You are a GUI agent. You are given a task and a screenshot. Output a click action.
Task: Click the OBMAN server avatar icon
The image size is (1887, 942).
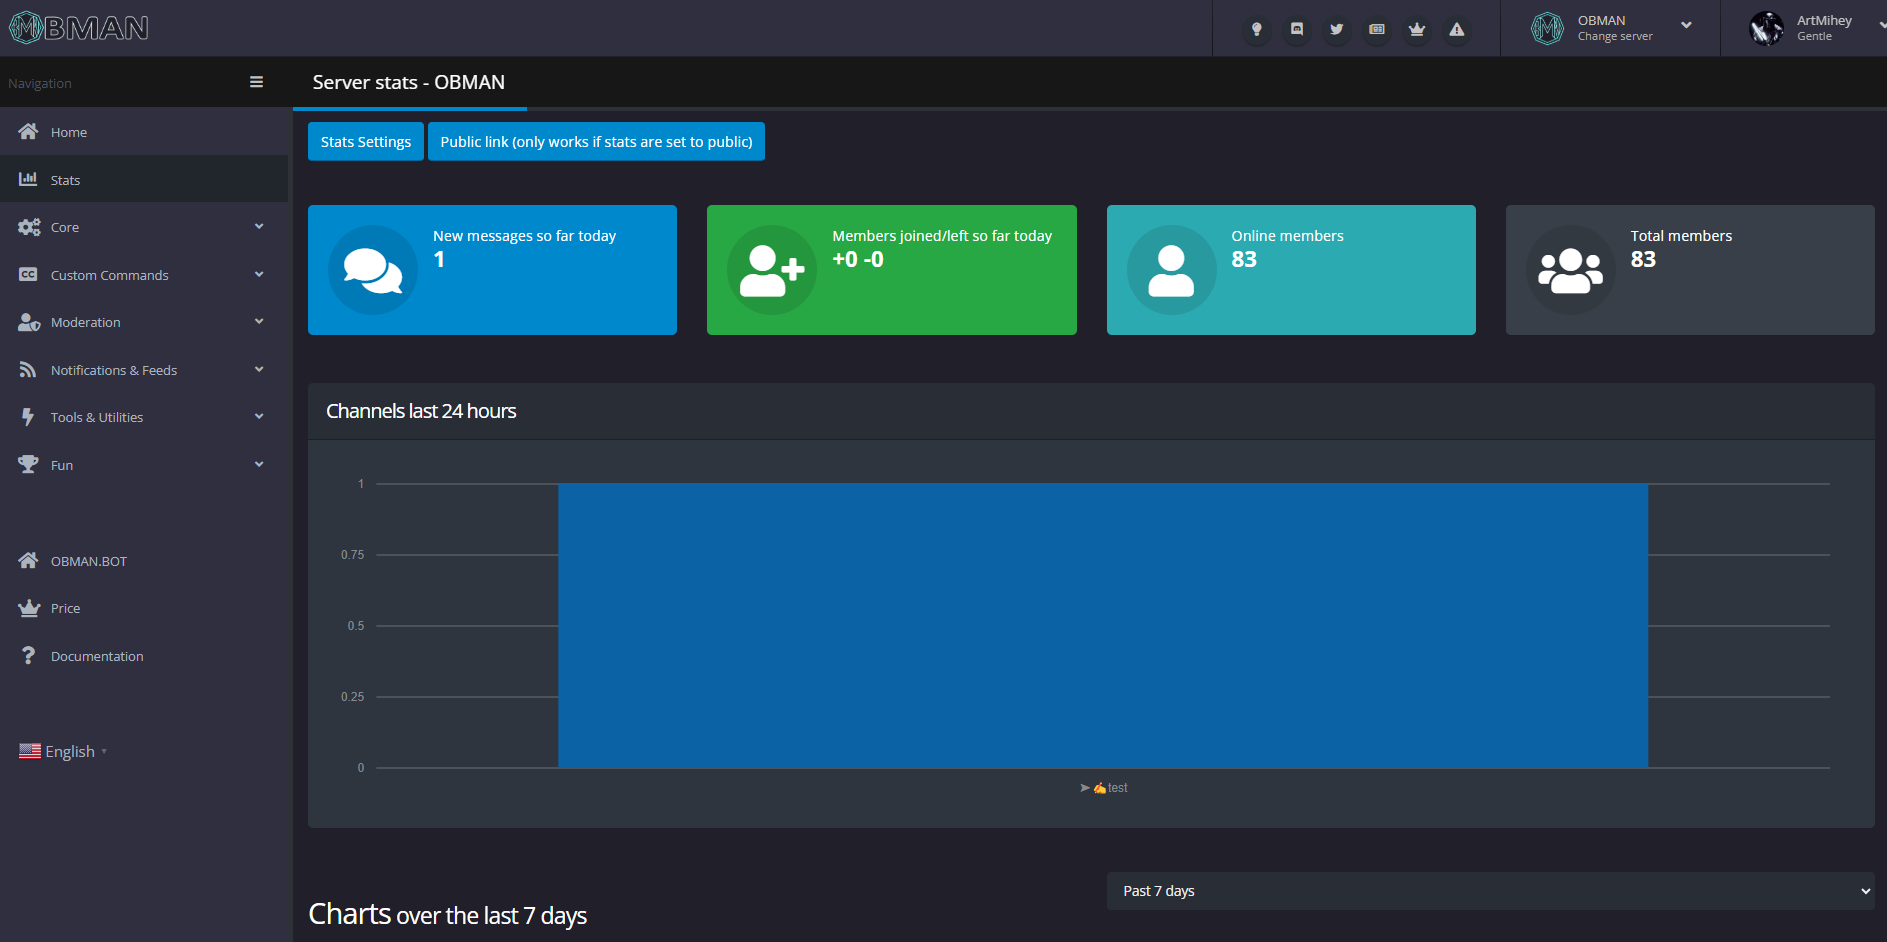[1547, 28]
